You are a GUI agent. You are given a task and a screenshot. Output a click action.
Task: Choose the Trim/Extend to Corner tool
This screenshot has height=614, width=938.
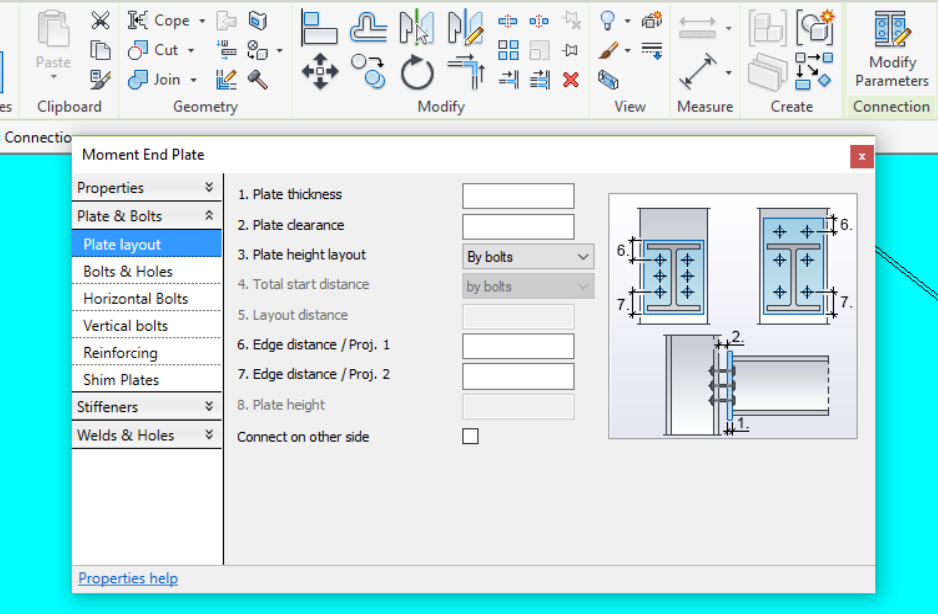pyautogui.click(x=465, y=72)
